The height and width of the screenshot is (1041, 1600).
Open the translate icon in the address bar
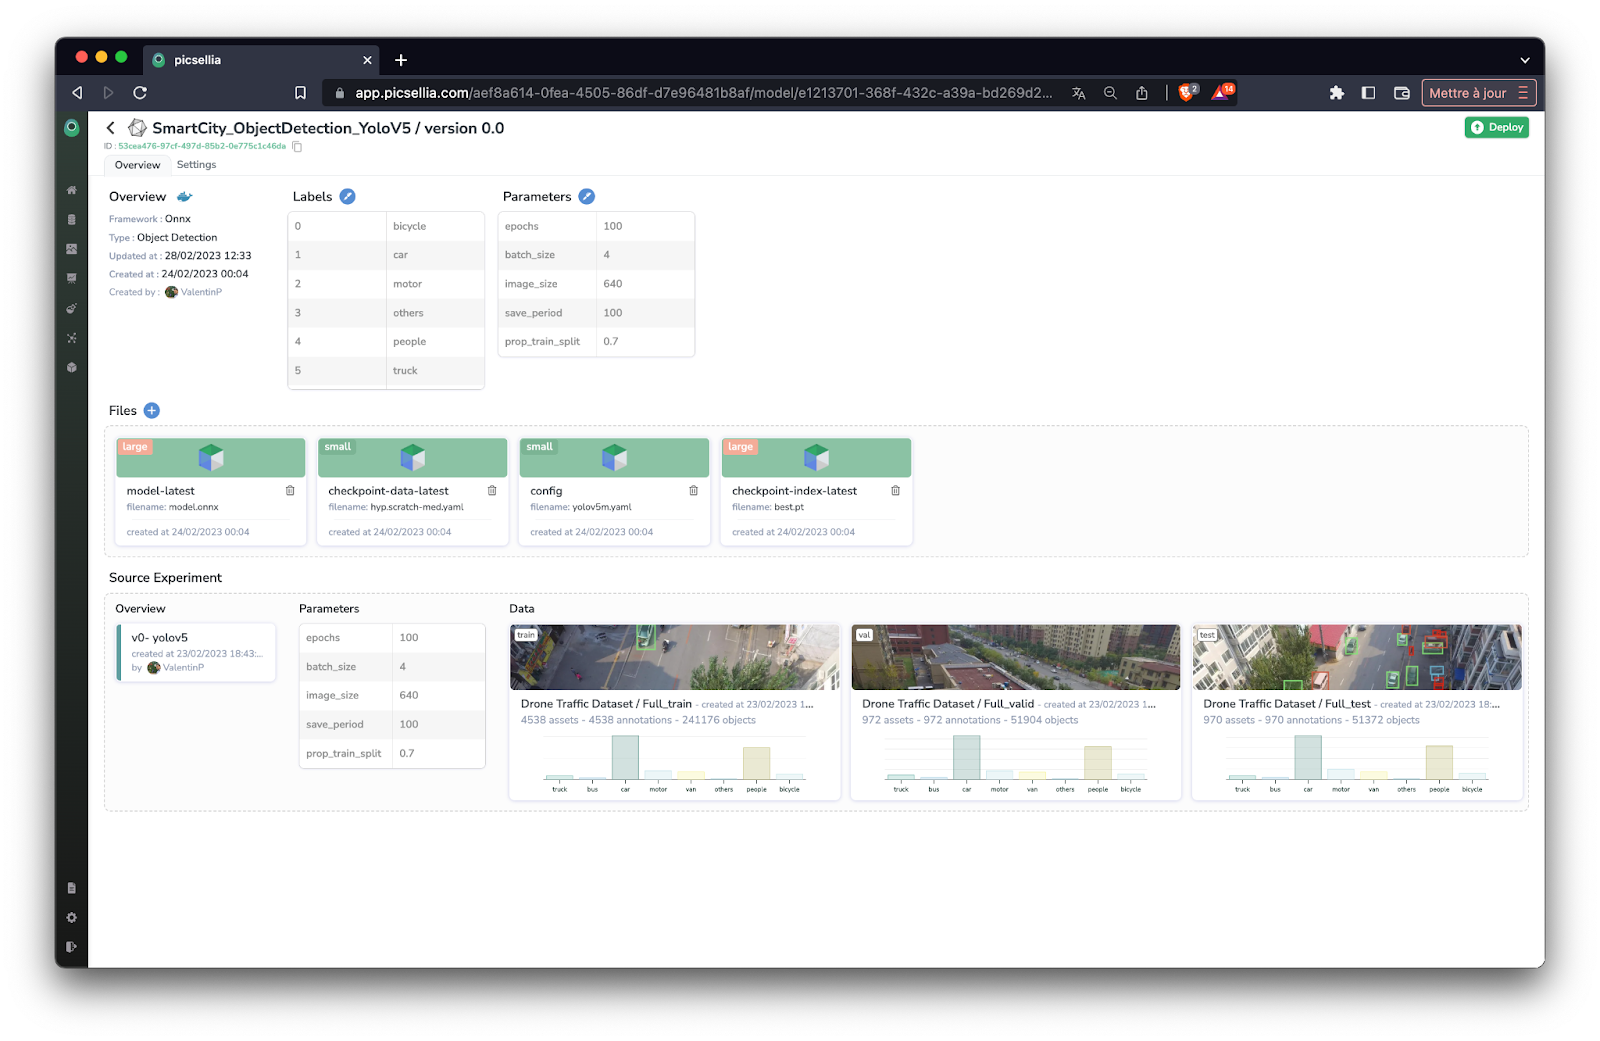1079,93
